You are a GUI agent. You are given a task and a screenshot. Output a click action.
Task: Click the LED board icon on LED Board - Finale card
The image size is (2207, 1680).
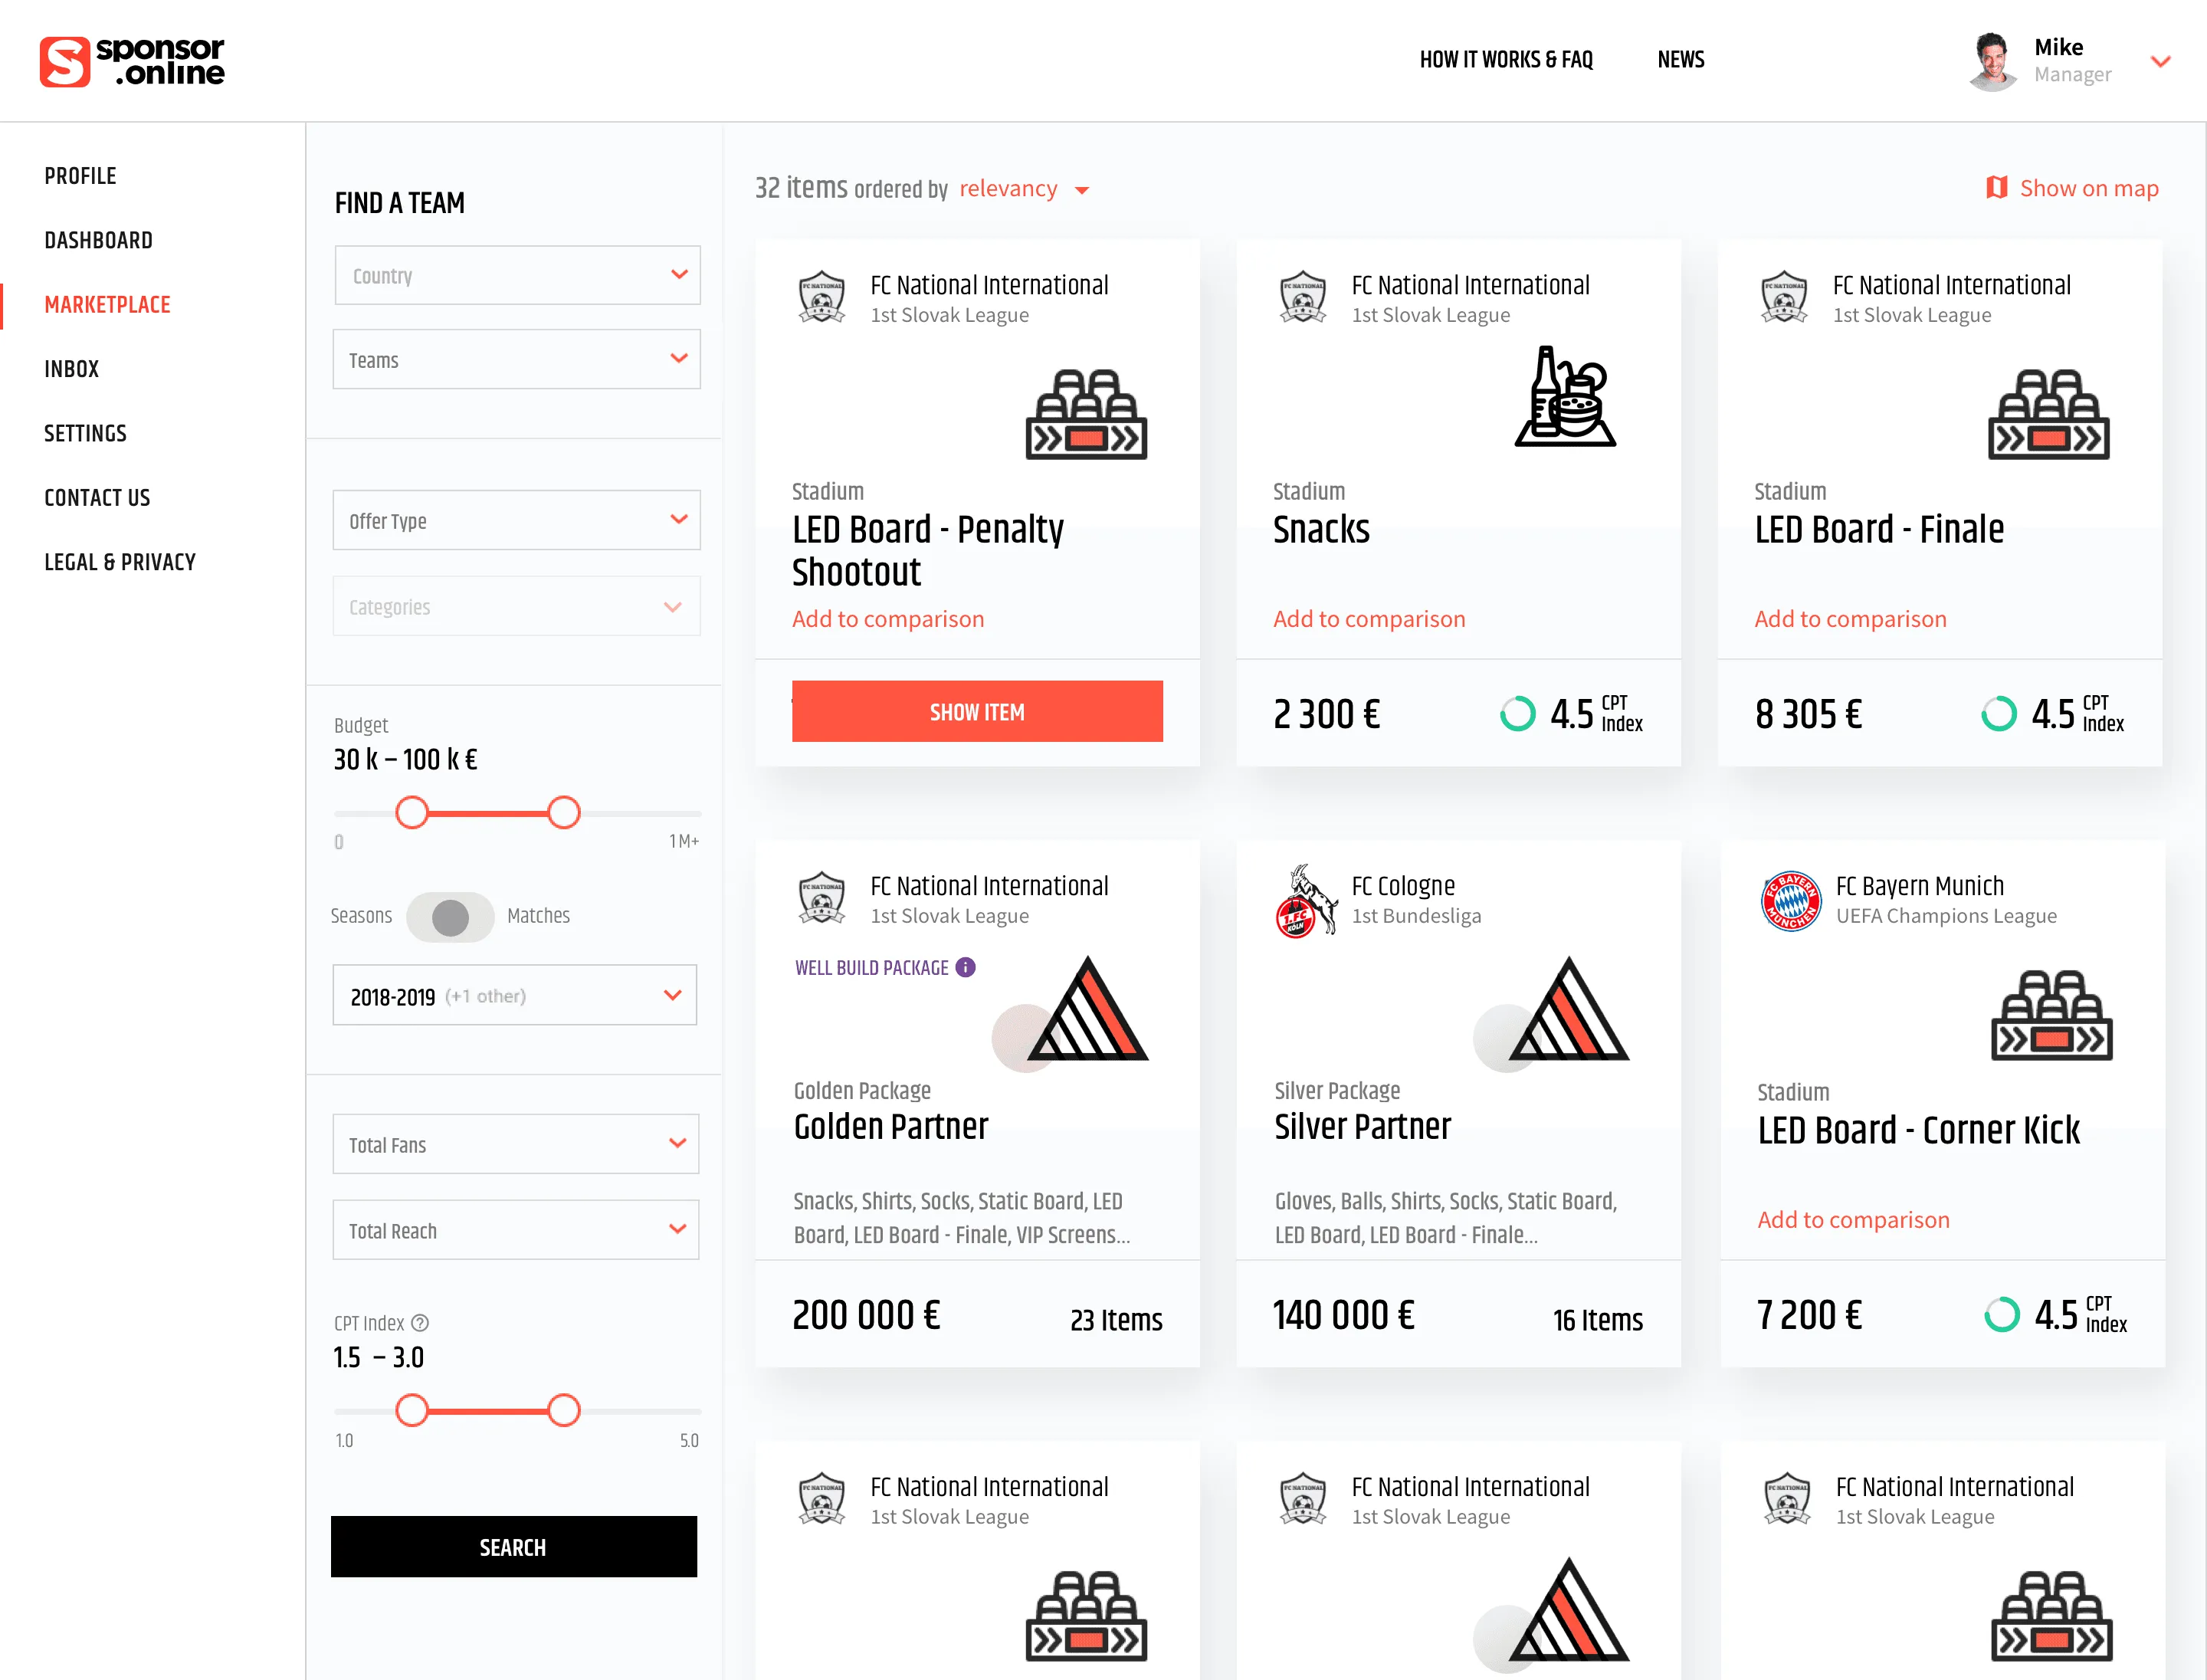2048,414
